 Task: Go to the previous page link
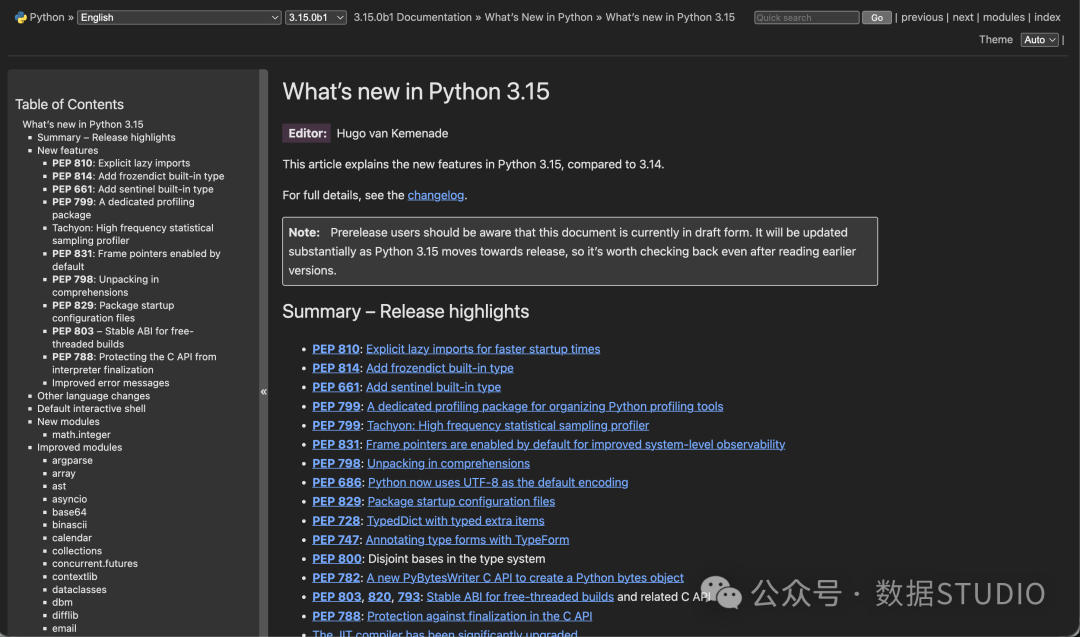tap(922, 17)
